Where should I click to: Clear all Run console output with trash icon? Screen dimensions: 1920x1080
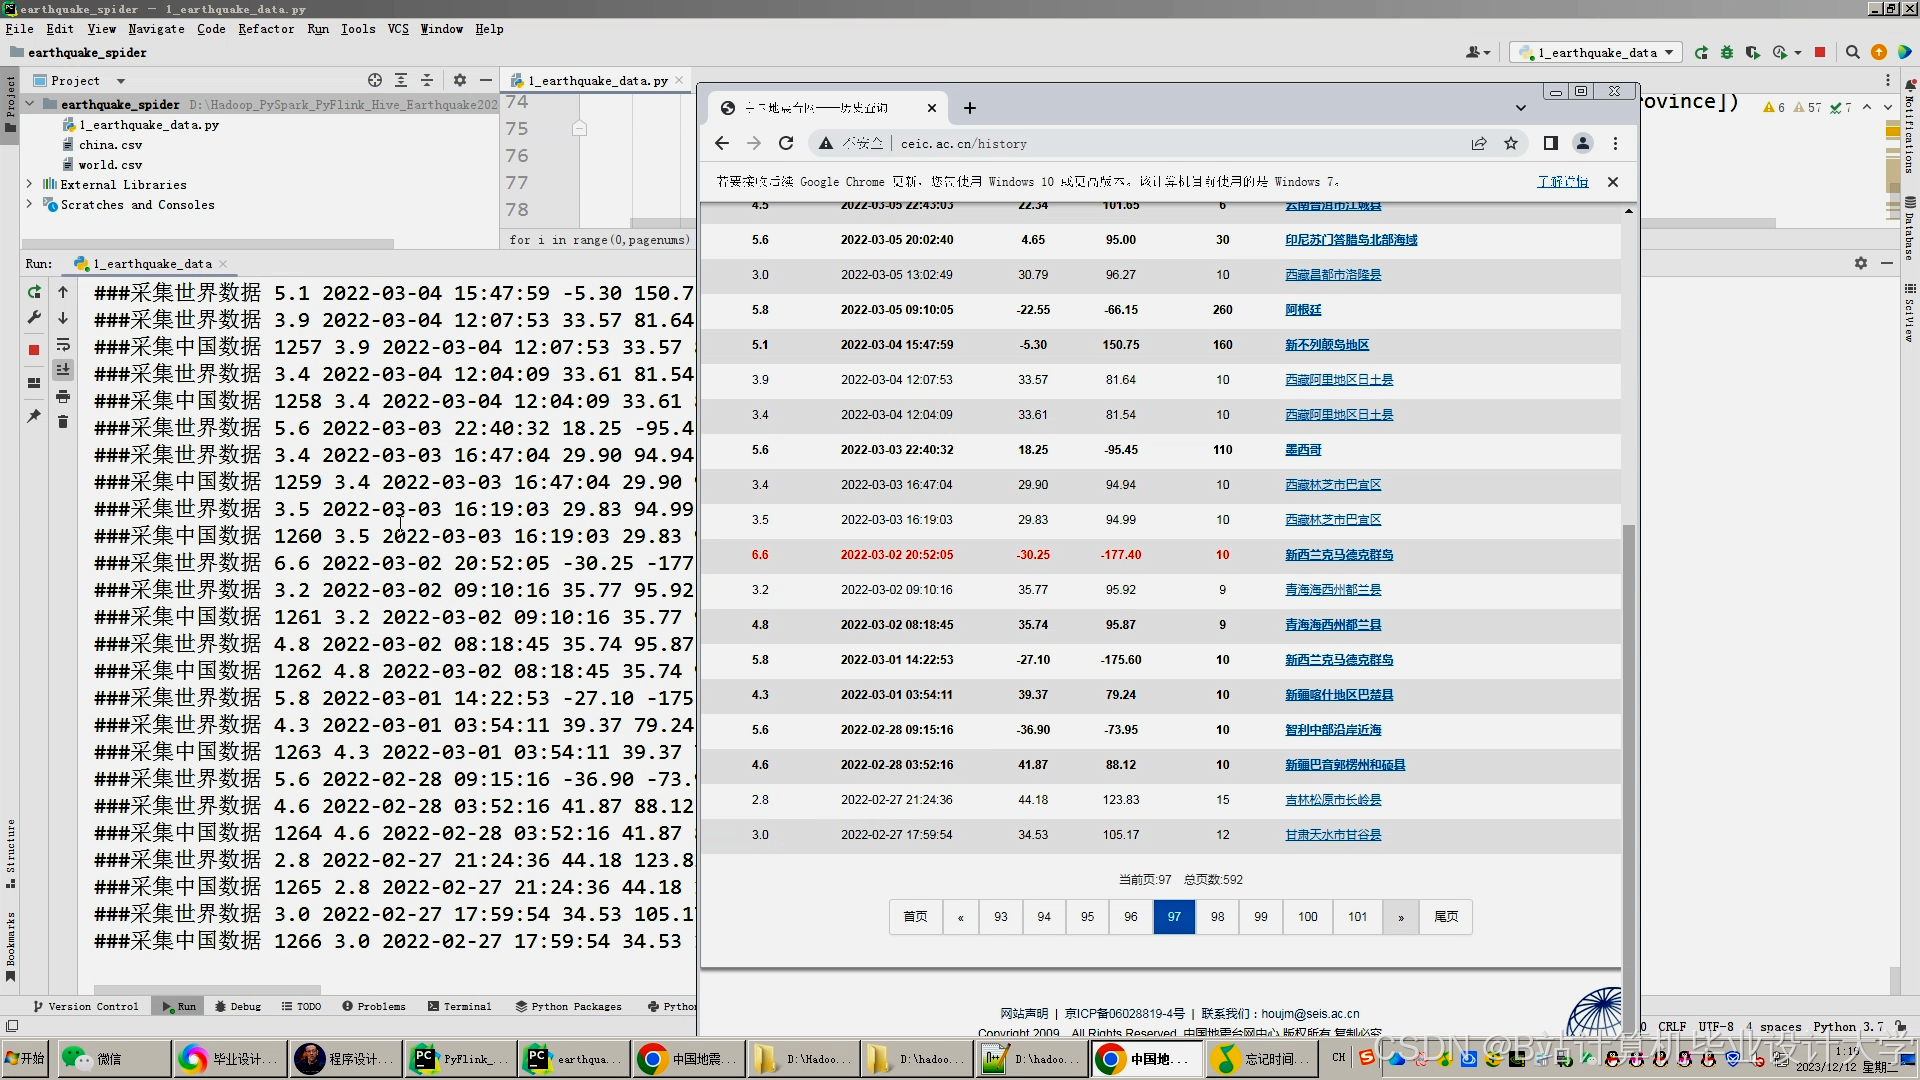pos(63,422)
